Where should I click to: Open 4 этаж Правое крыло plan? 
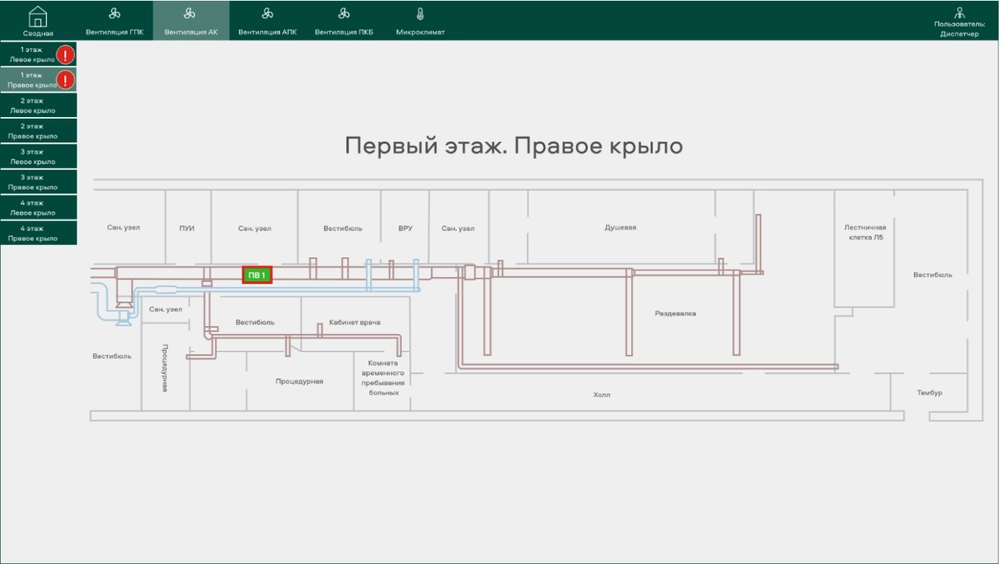(32, 234)
